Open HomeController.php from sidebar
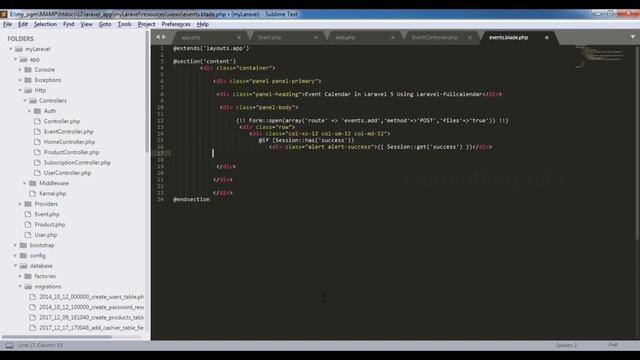Screen dimensions: 640x360 pyautogui.click(x=69, y=142)
